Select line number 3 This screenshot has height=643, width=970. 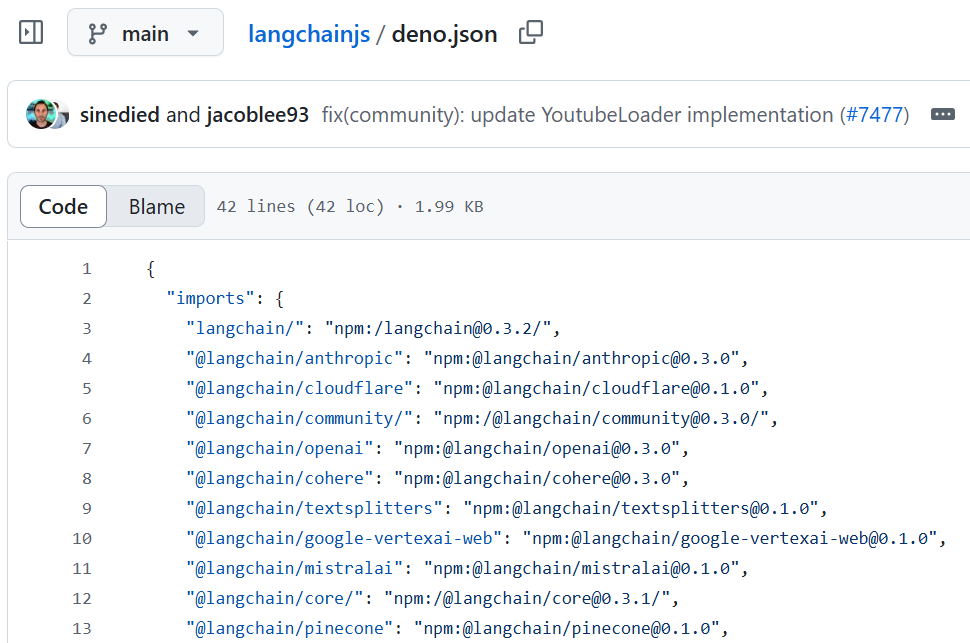coord(87,329)
